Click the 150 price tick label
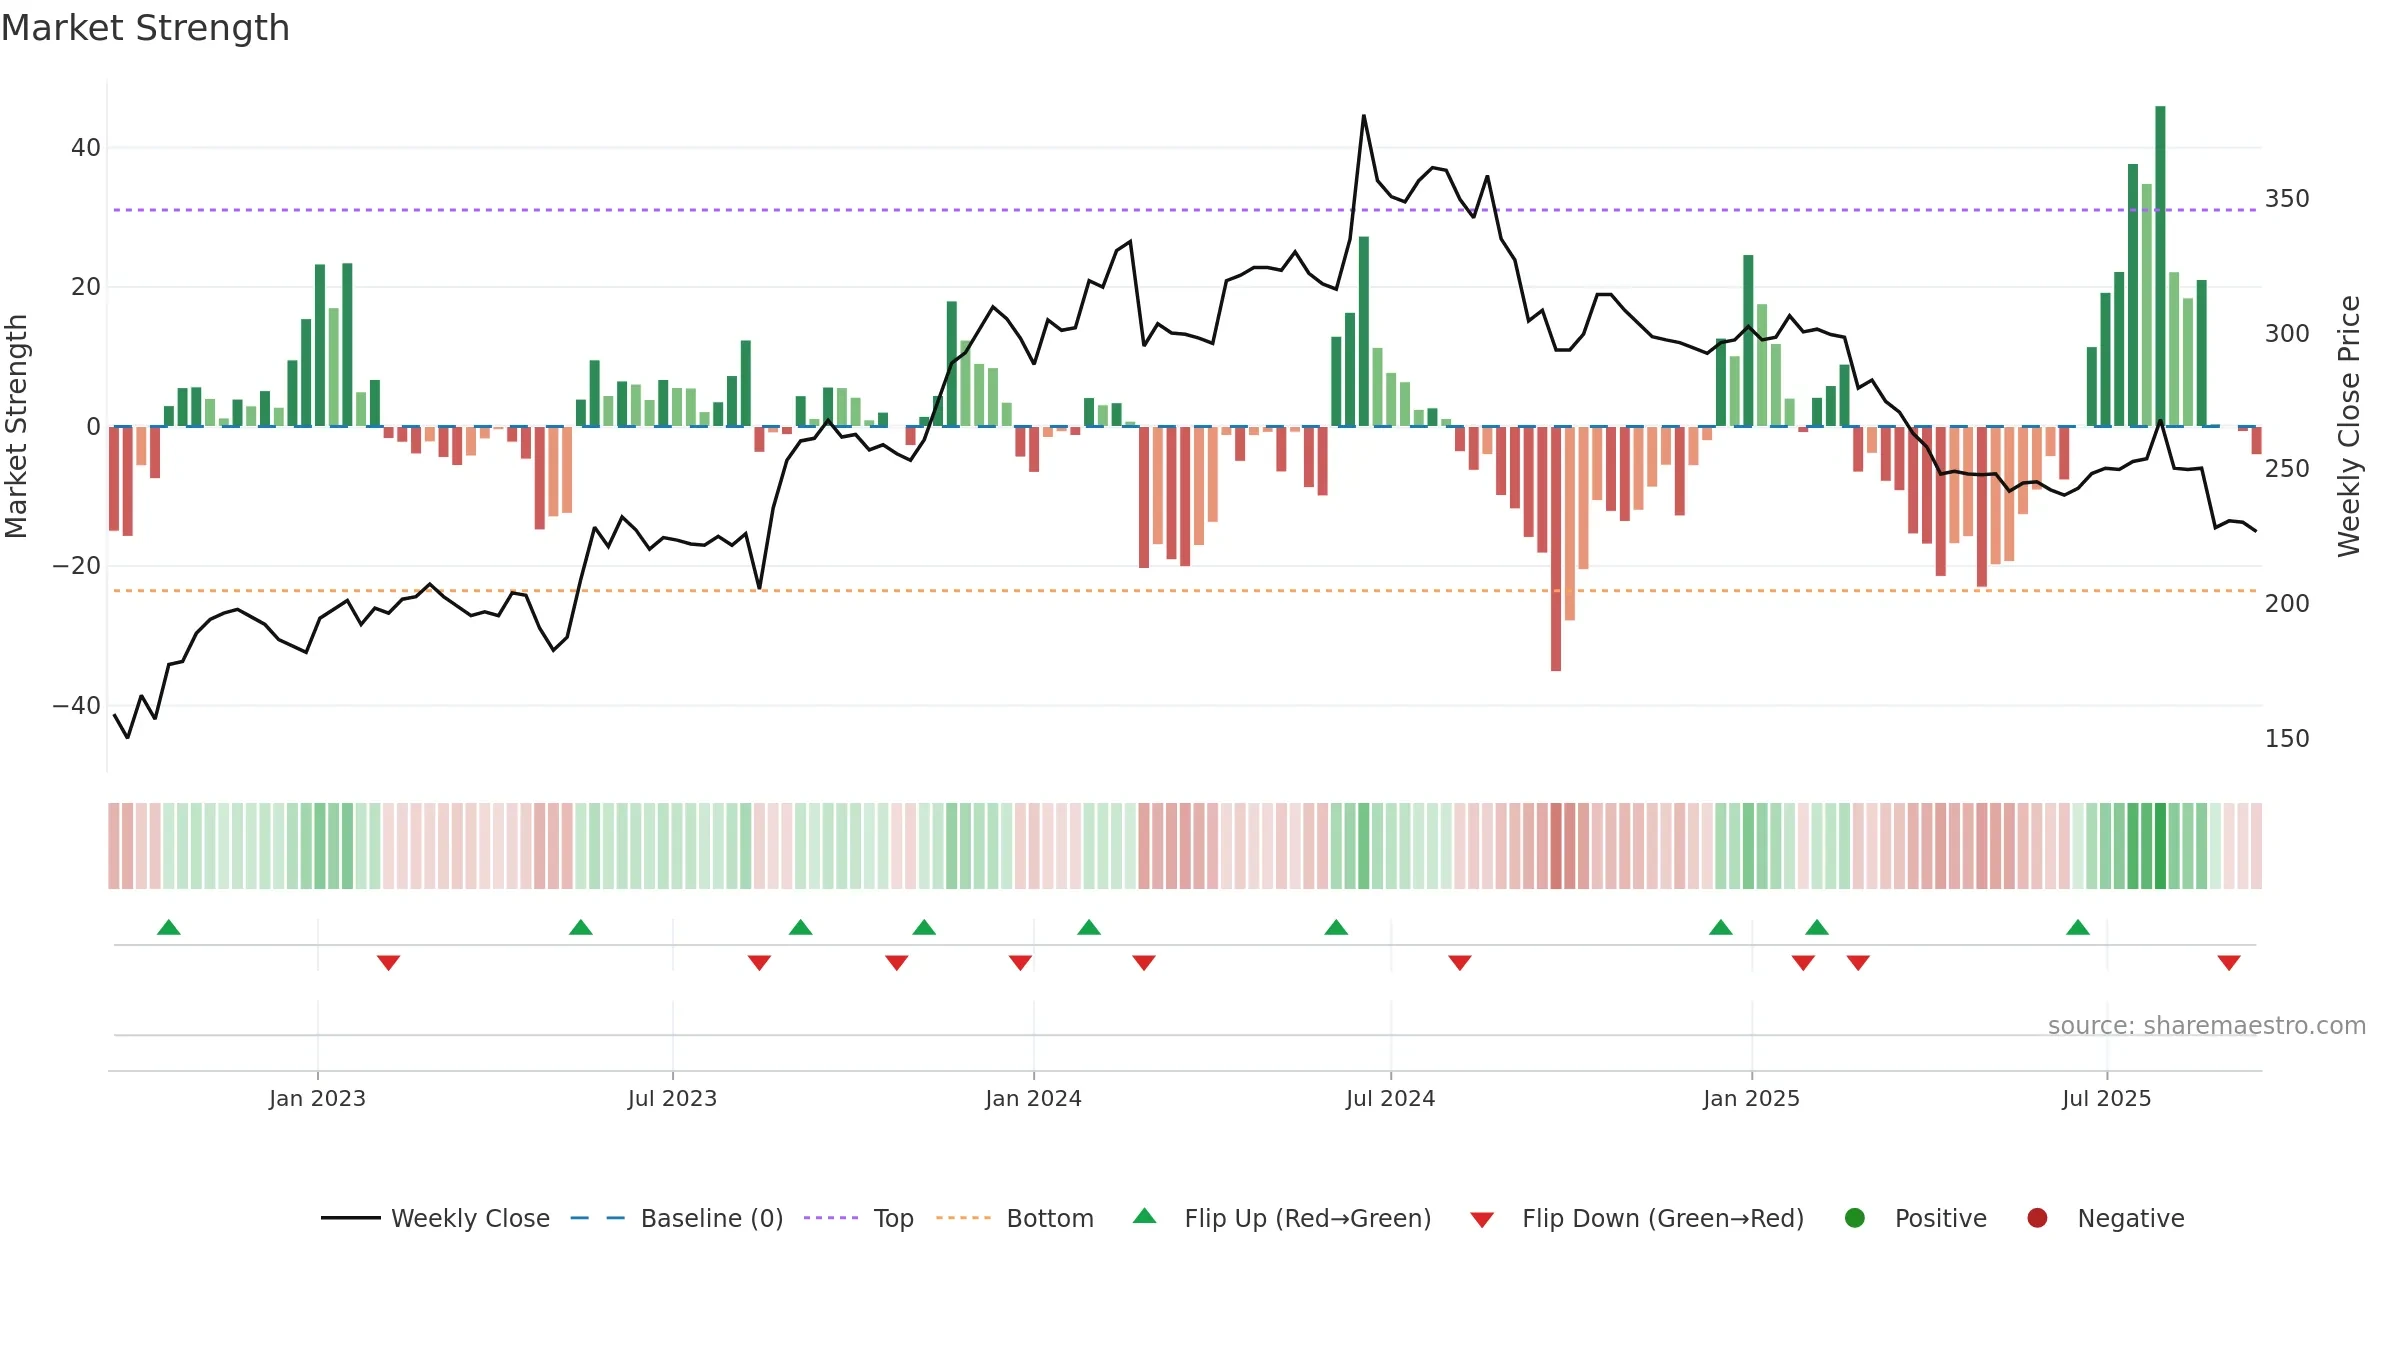 (2287, 739)
